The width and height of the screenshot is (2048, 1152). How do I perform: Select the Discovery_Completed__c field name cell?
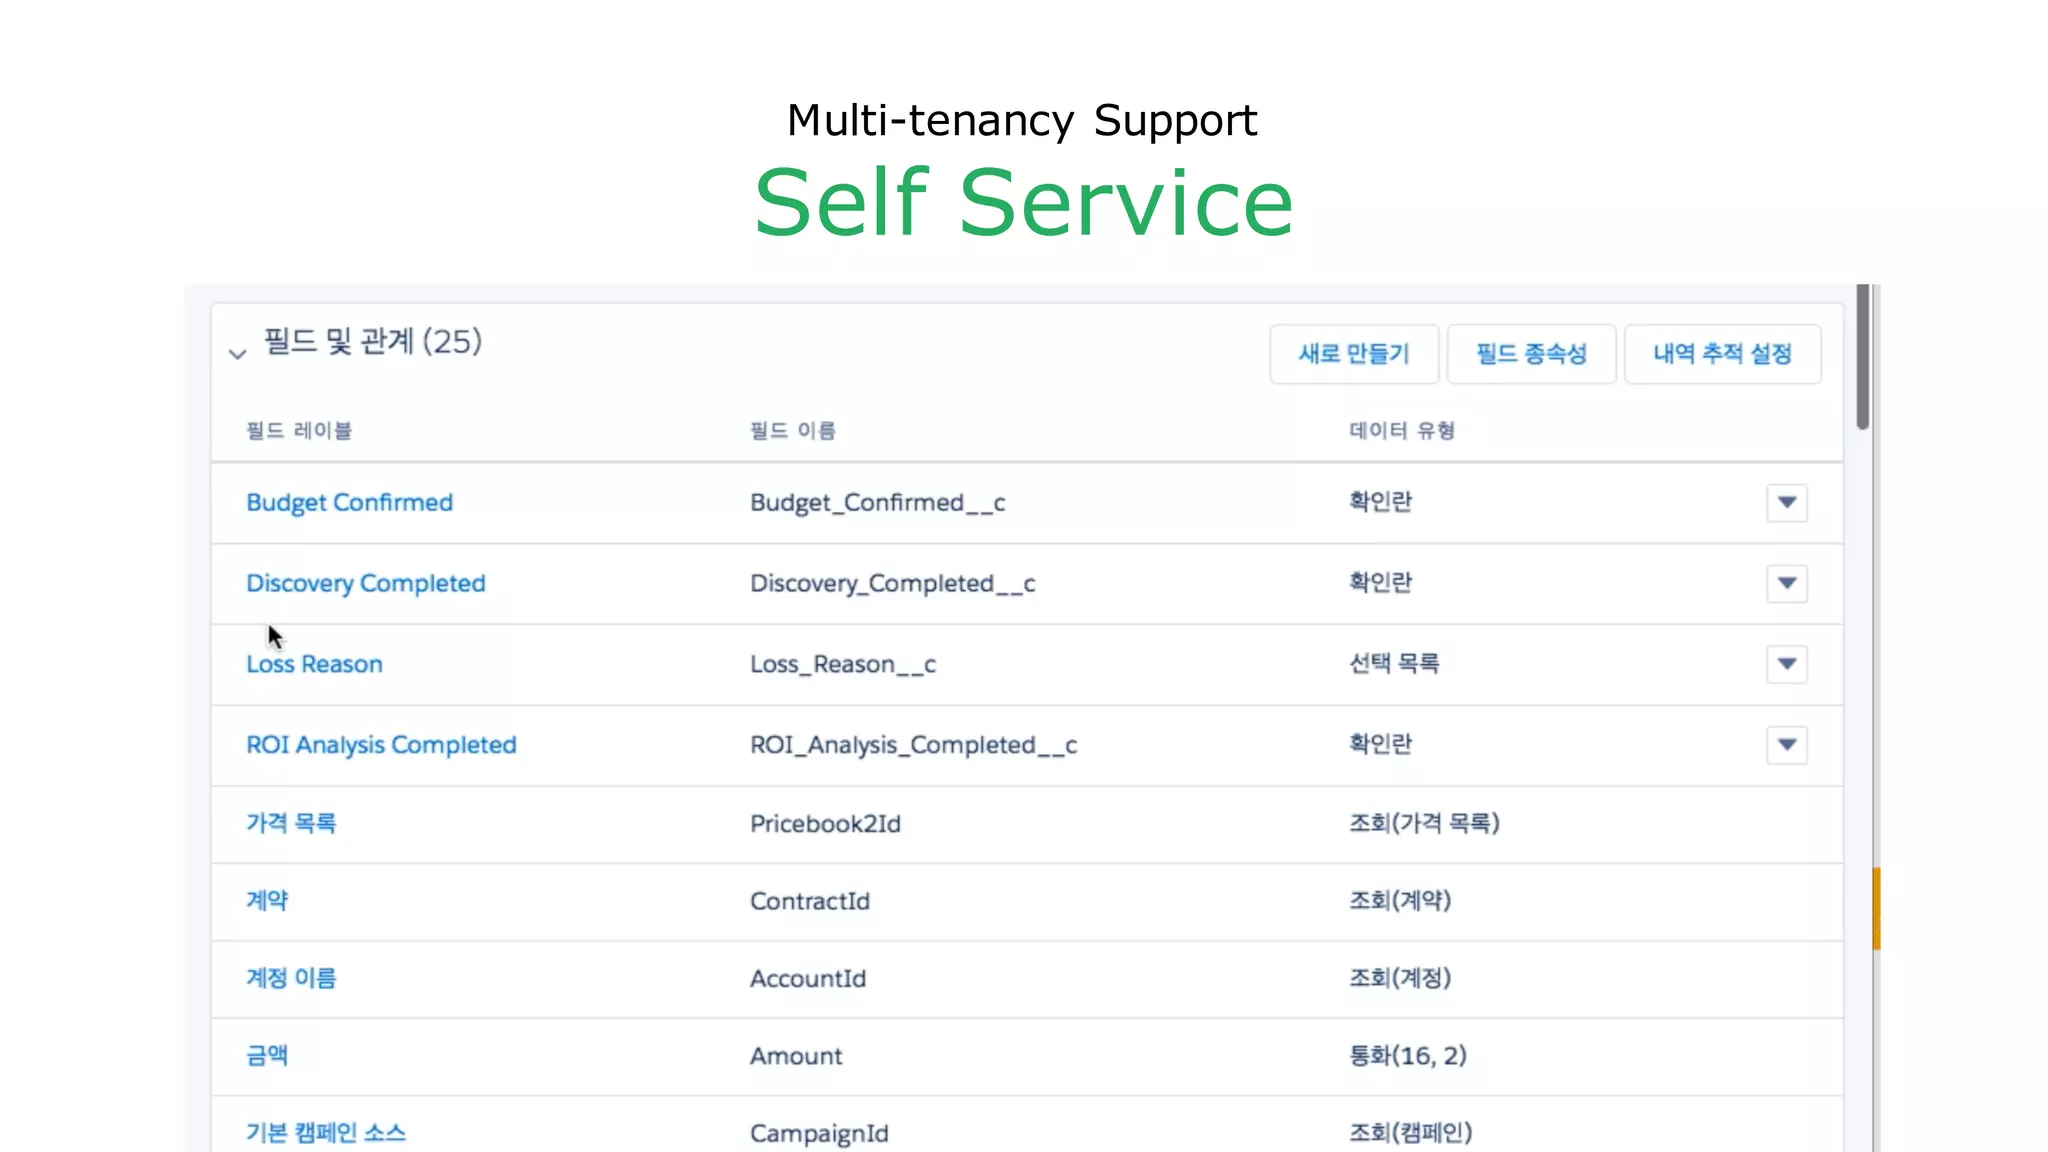893,584
